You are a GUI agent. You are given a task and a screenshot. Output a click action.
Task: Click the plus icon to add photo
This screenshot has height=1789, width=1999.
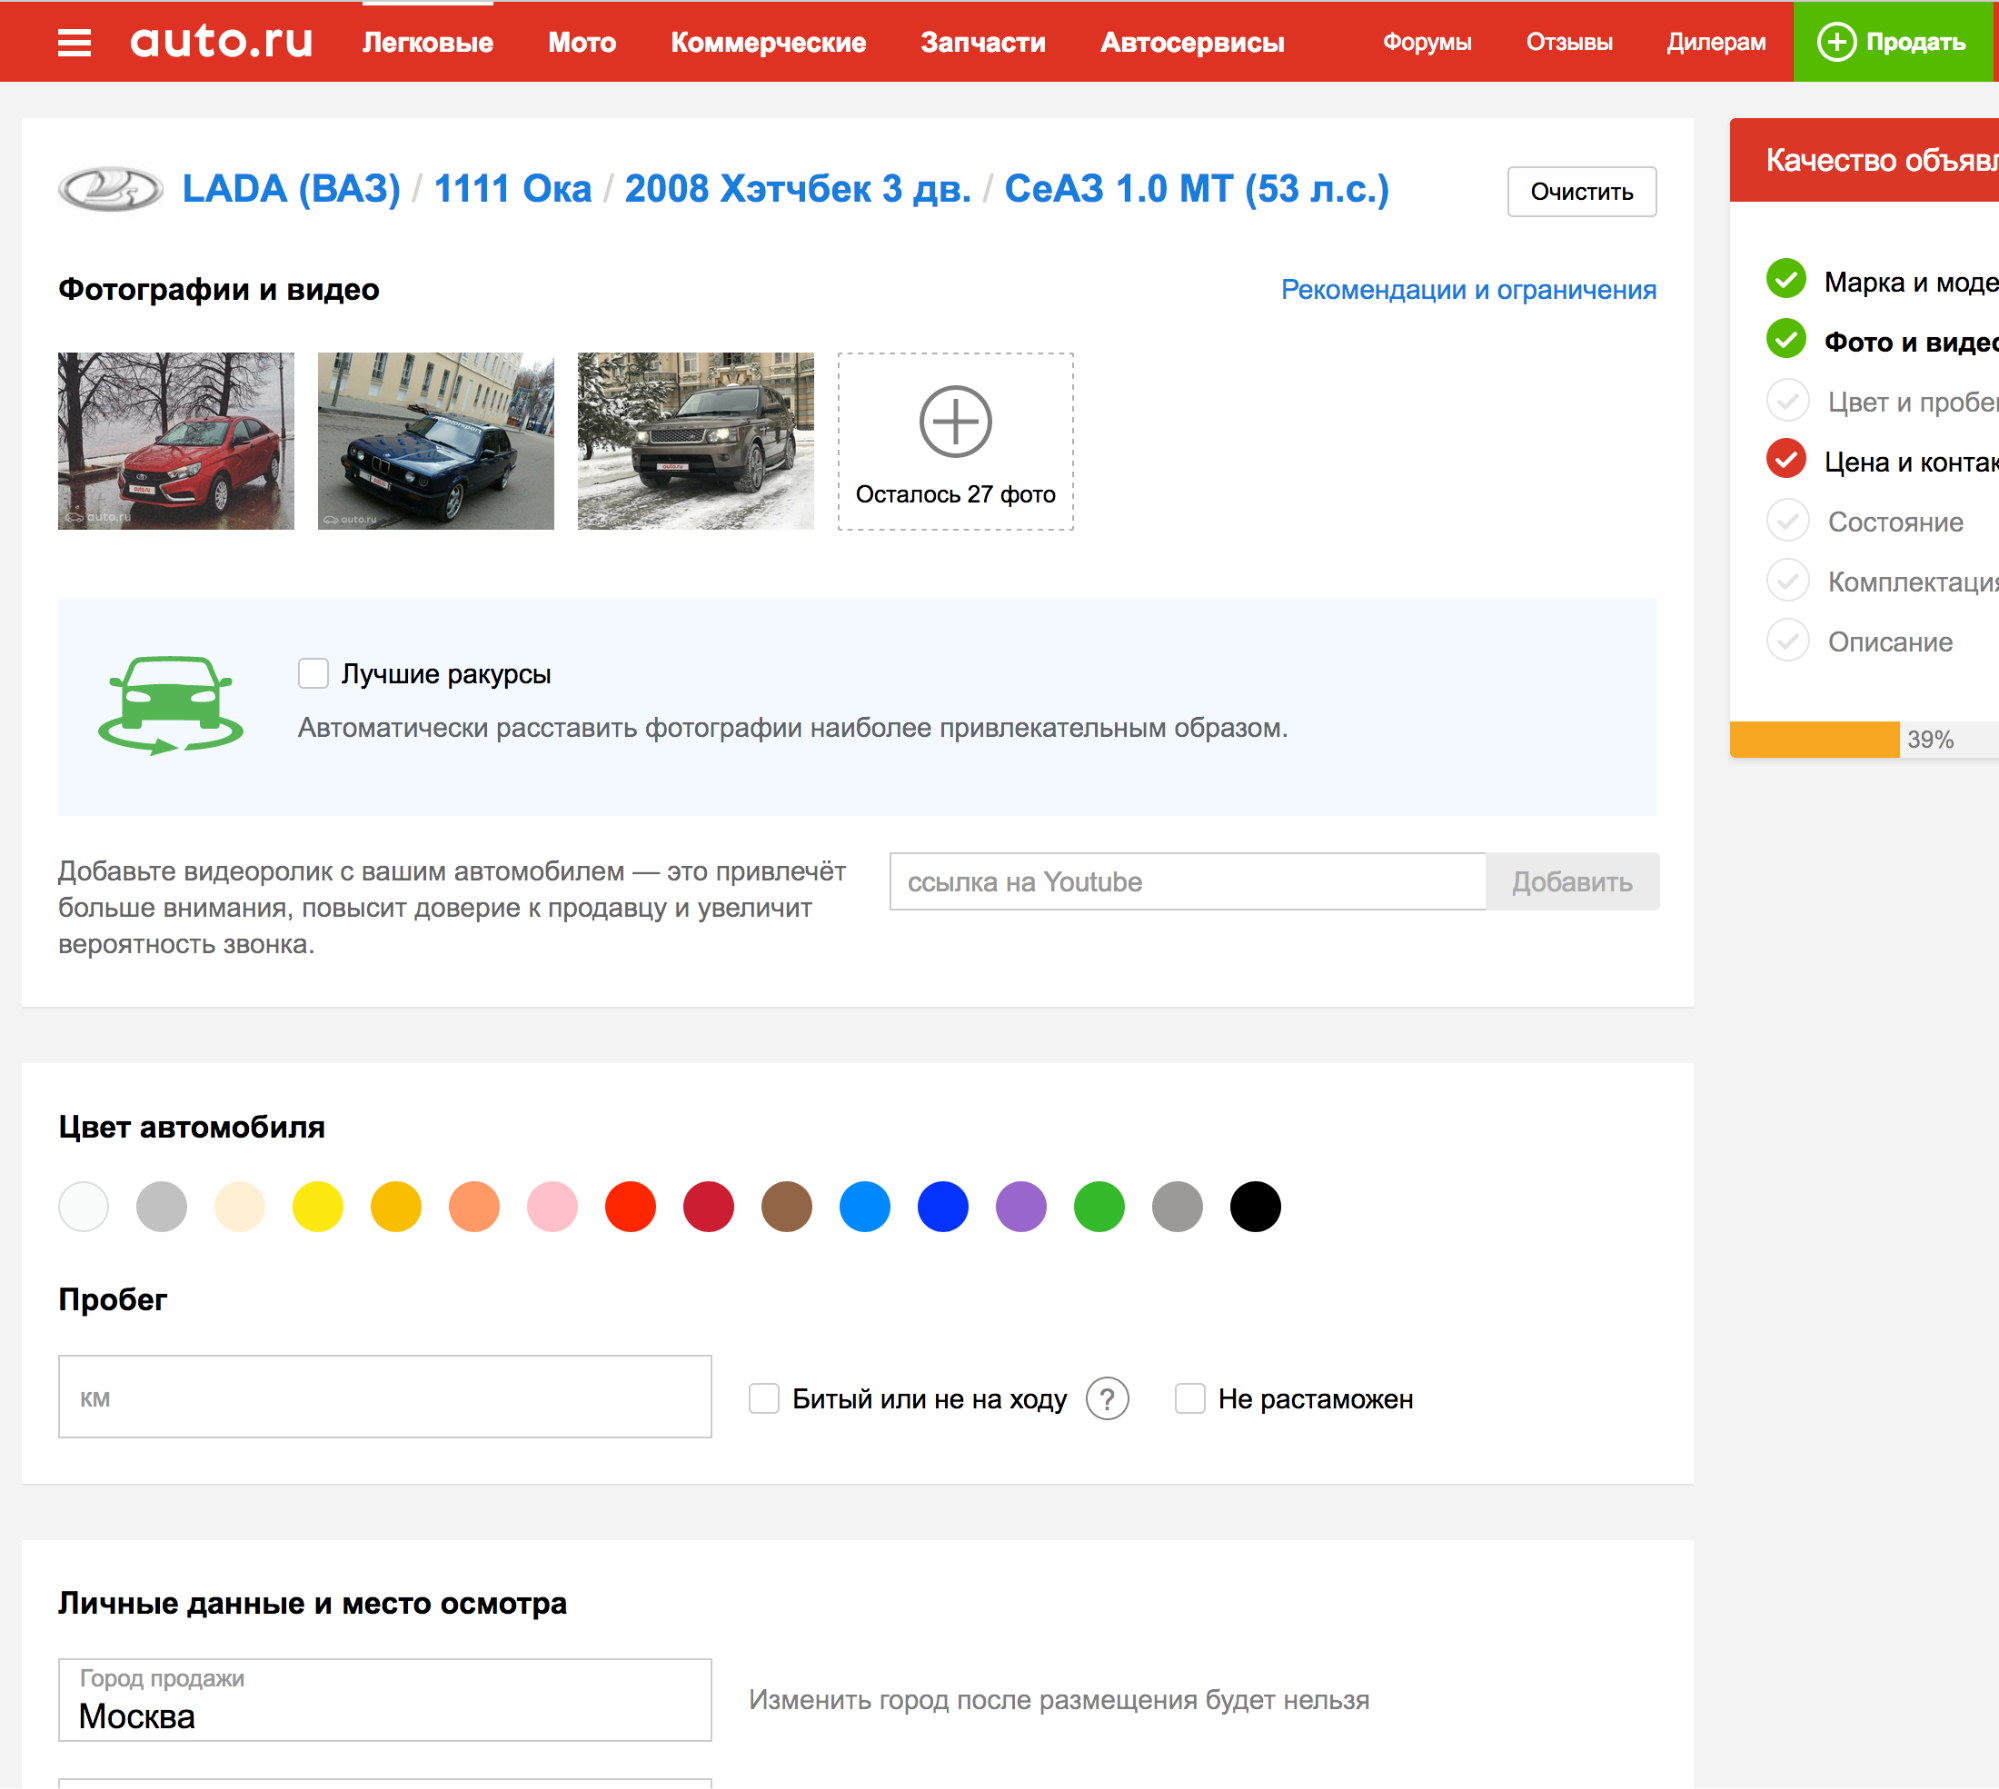tap(955, 421)
